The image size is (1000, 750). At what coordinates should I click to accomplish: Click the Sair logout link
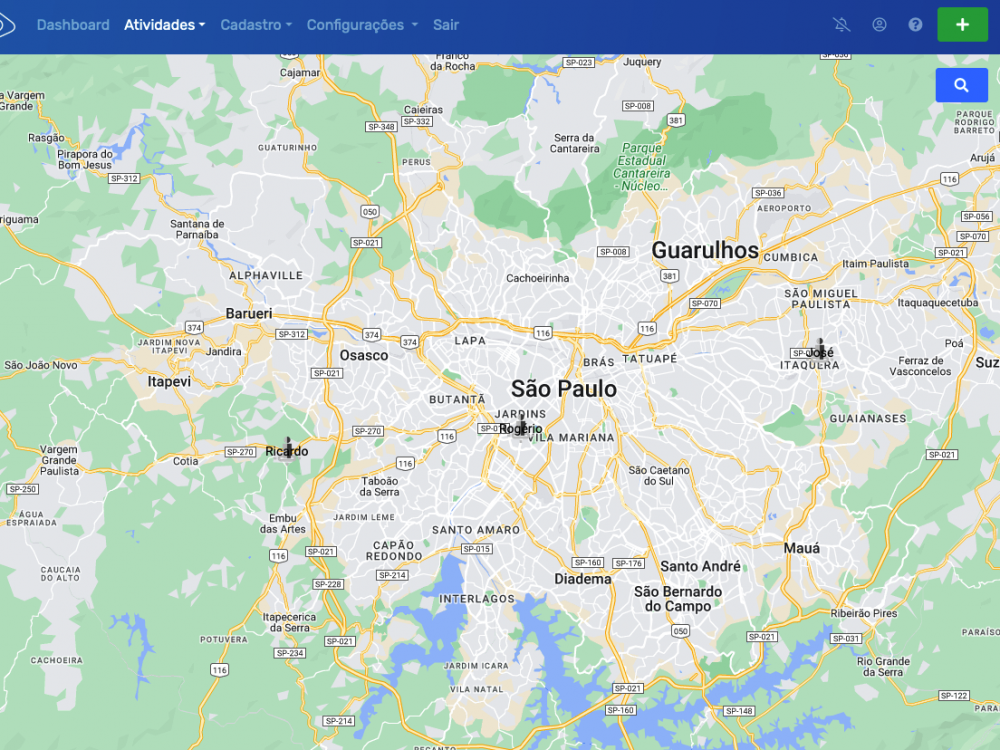pyautogui.click(x=446, y=25)
